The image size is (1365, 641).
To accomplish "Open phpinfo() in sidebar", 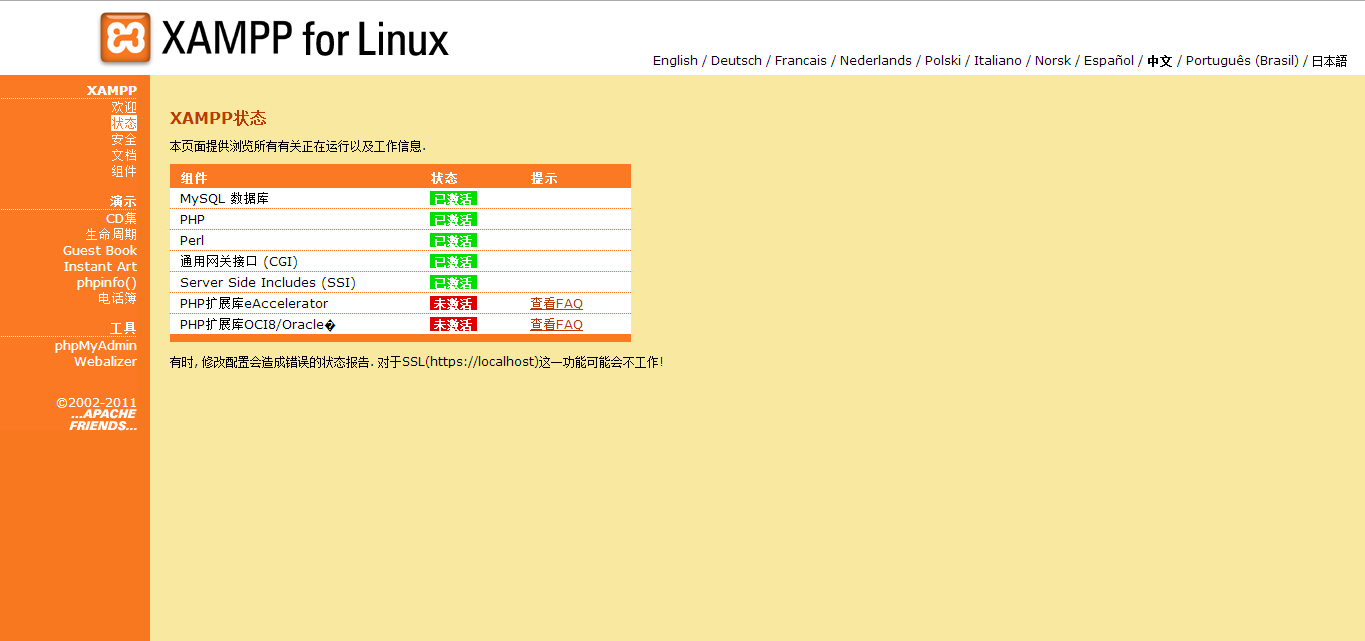I will (x=107, y=282).
